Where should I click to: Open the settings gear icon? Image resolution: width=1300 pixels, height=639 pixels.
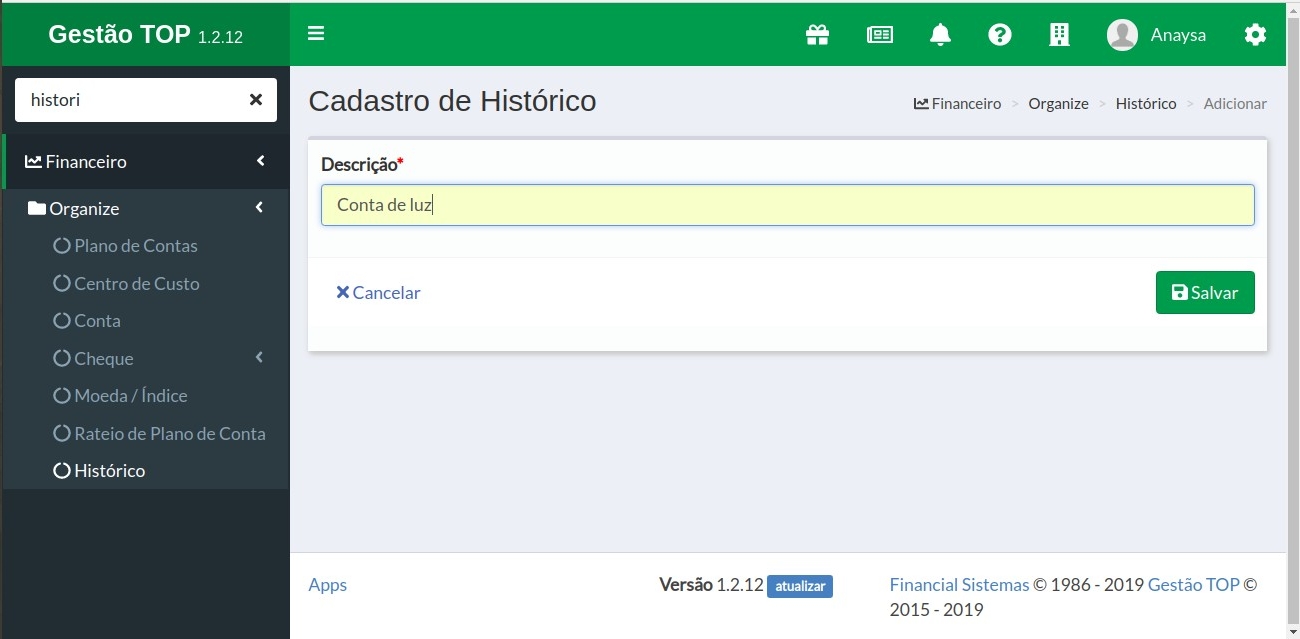1255,35
